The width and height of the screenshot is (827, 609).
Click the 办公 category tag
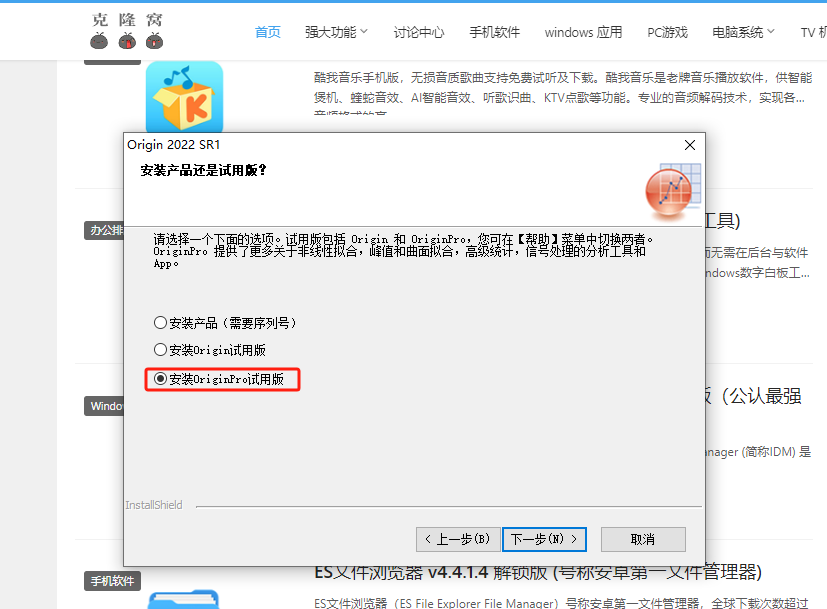(104, 230)
